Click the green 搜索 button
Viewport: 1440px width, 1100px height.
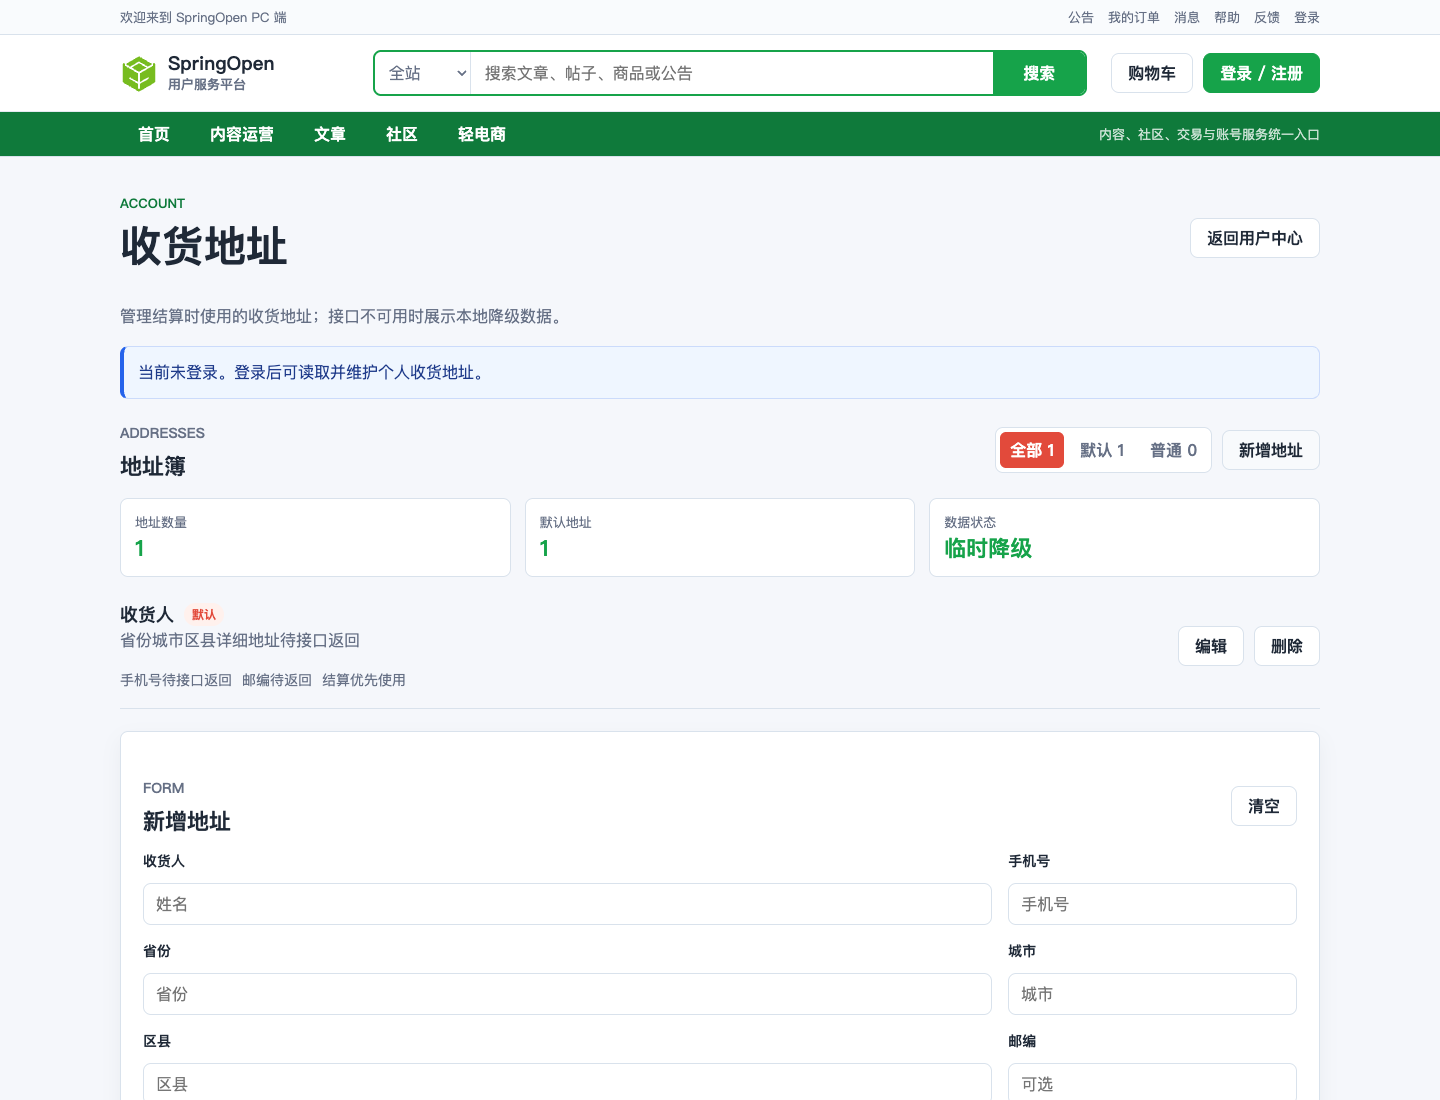(1039, 73)
